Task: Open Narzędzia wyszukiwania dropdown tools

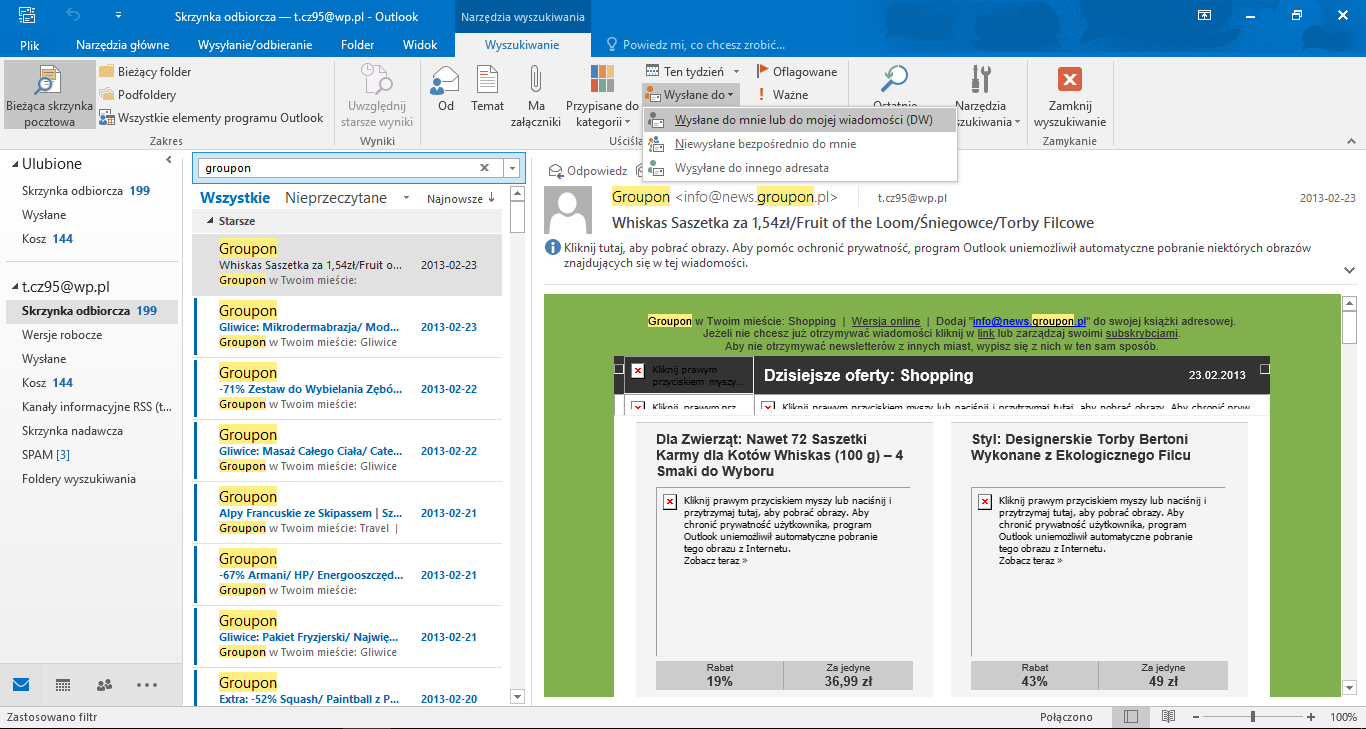Action: (x=981, y=96)
